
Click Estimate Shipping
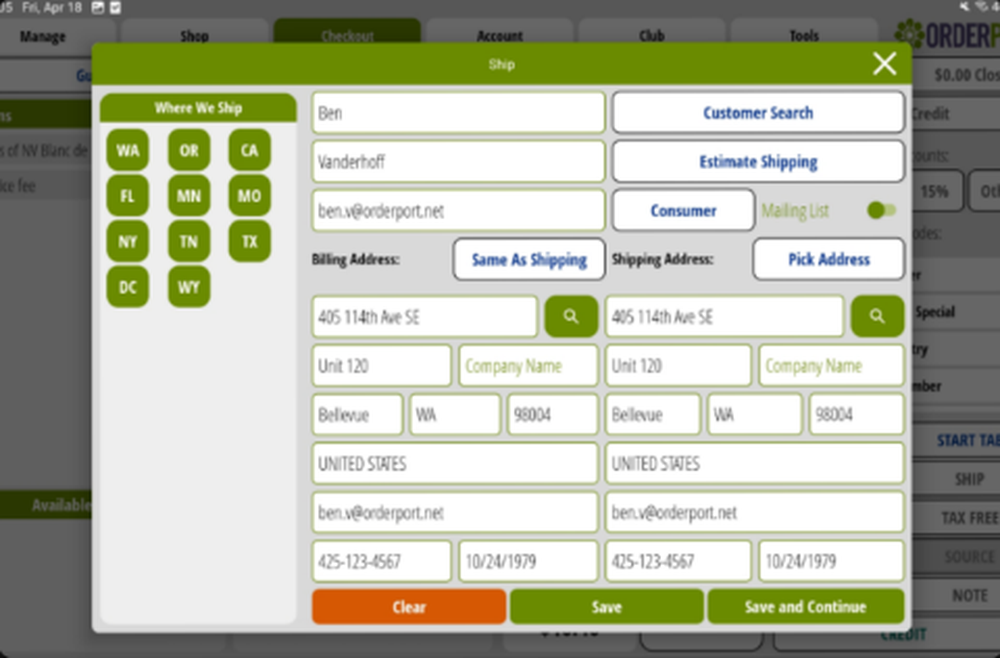click(x=757, y=161)
